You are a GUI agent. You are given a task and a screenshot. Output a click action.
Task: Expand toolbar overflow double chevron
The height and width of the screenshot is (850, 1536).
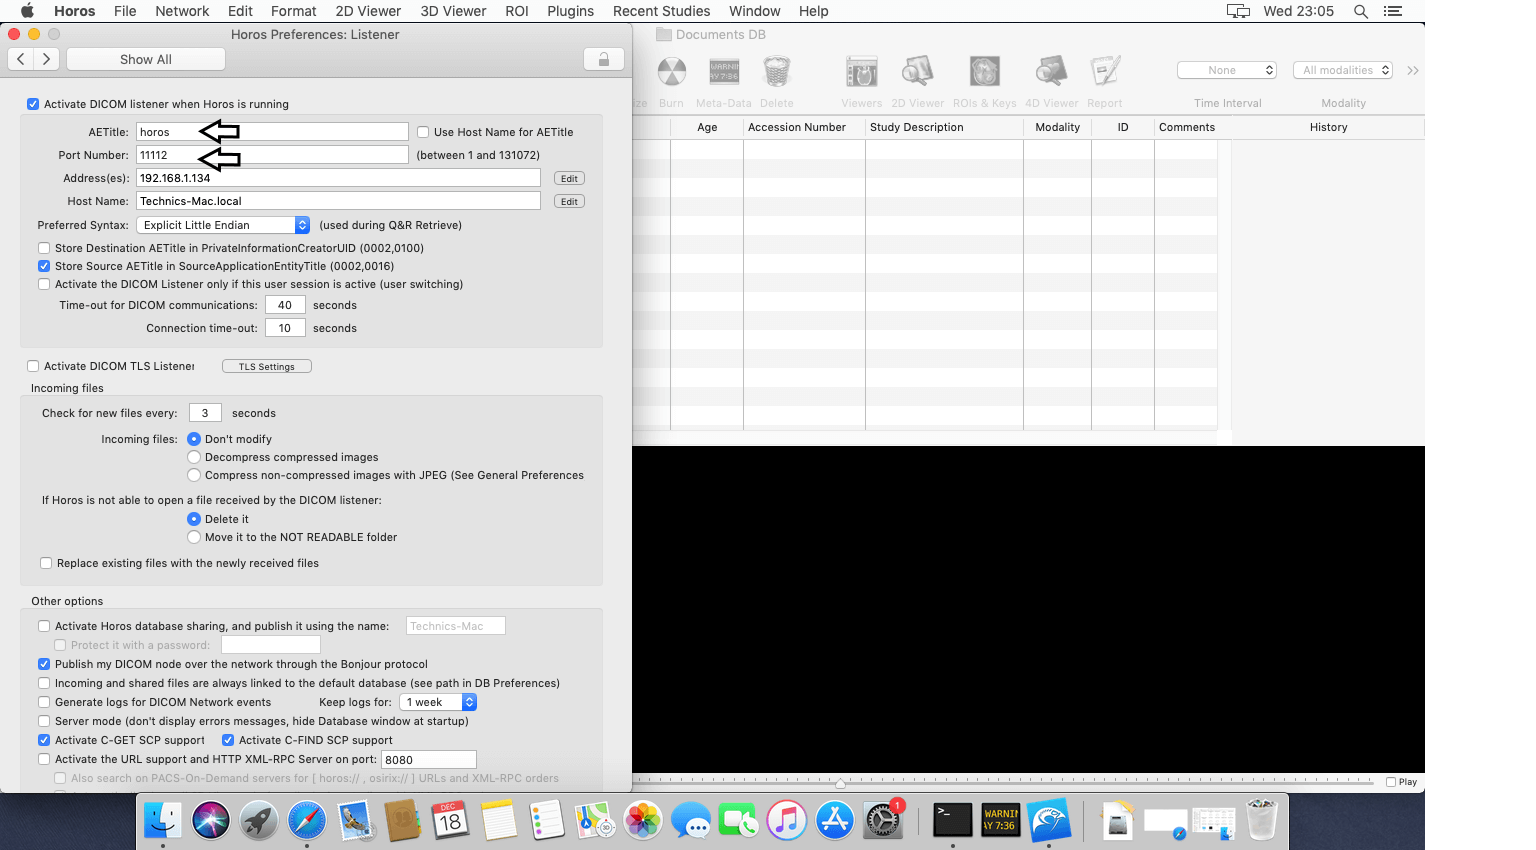pyautogui.click(x=1413, y=70)
